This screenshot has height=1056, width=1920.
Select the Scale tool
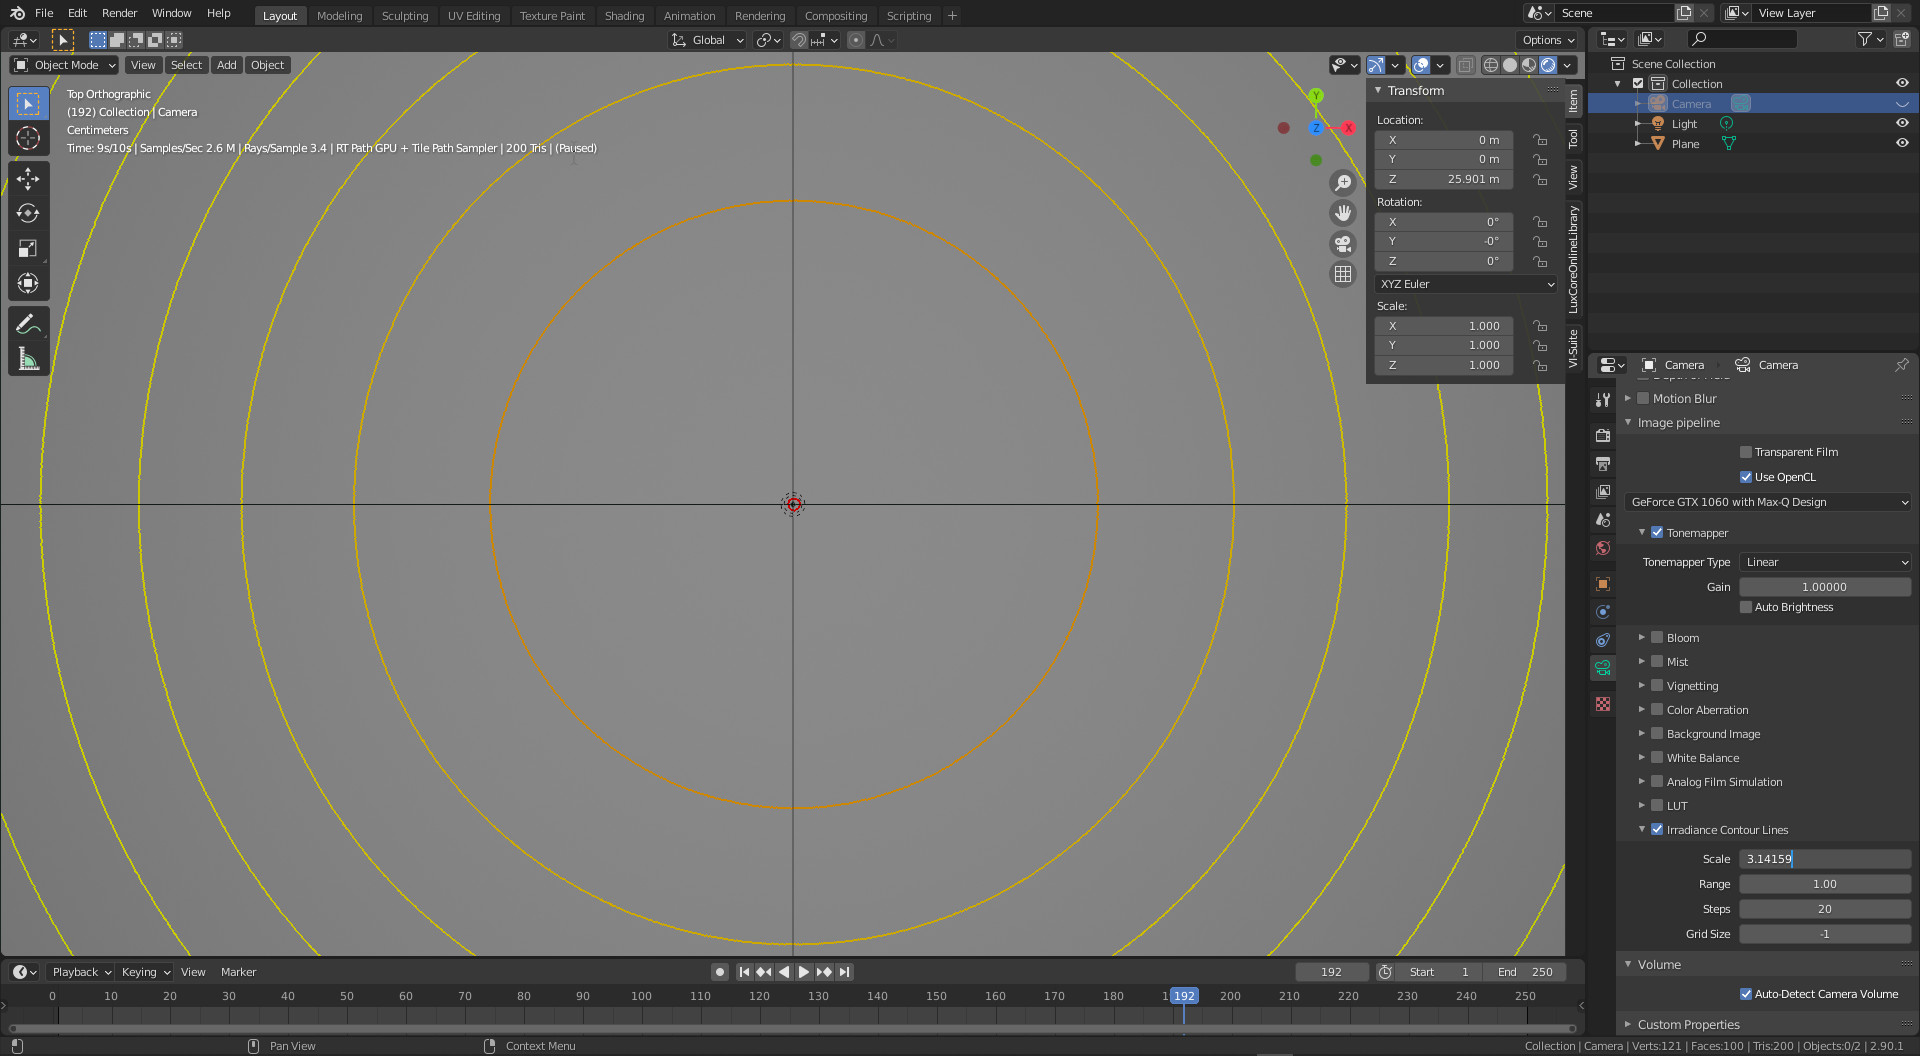tap(28, 248)
